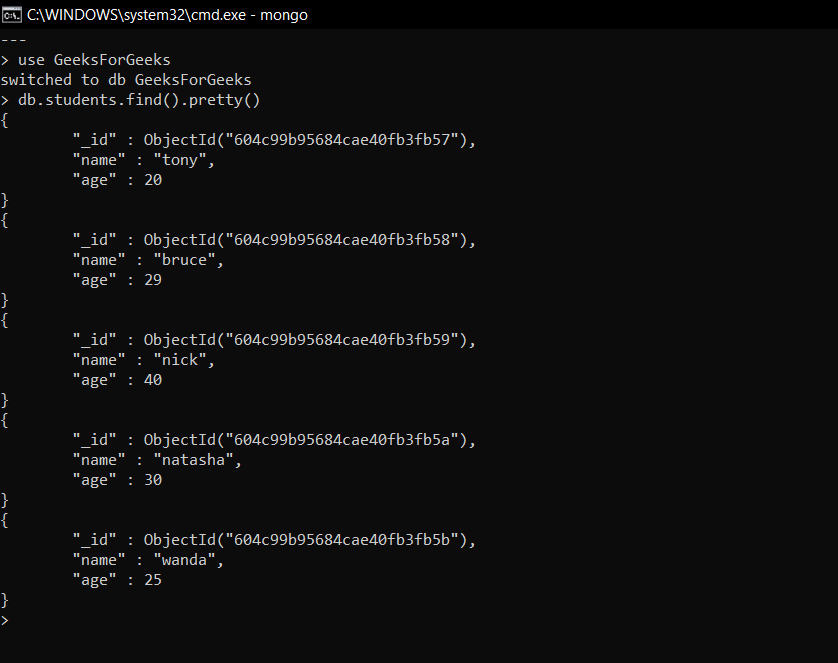This screenshot has height=663, width=838.
Task: Click the age value 29
Action: (x=153, y=280)
